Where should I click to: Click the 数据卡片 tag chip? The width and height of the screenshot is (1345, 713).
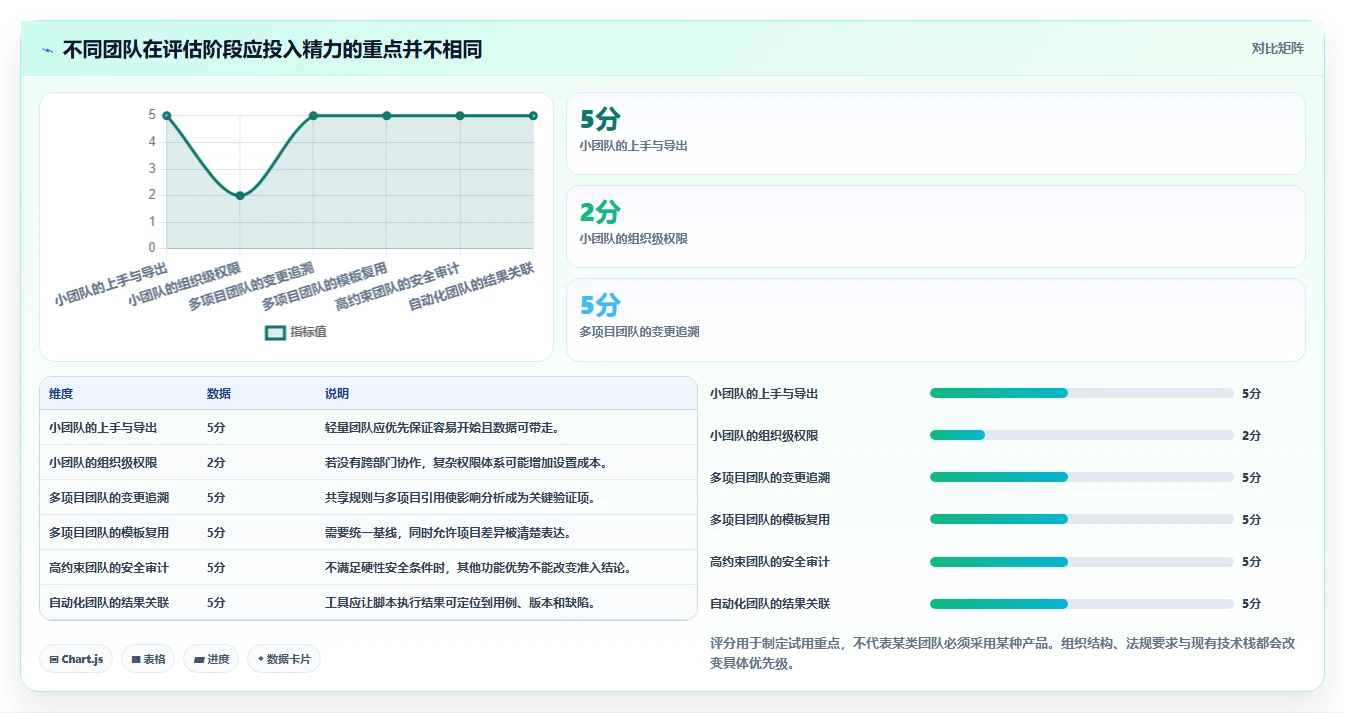pos(284,659)
